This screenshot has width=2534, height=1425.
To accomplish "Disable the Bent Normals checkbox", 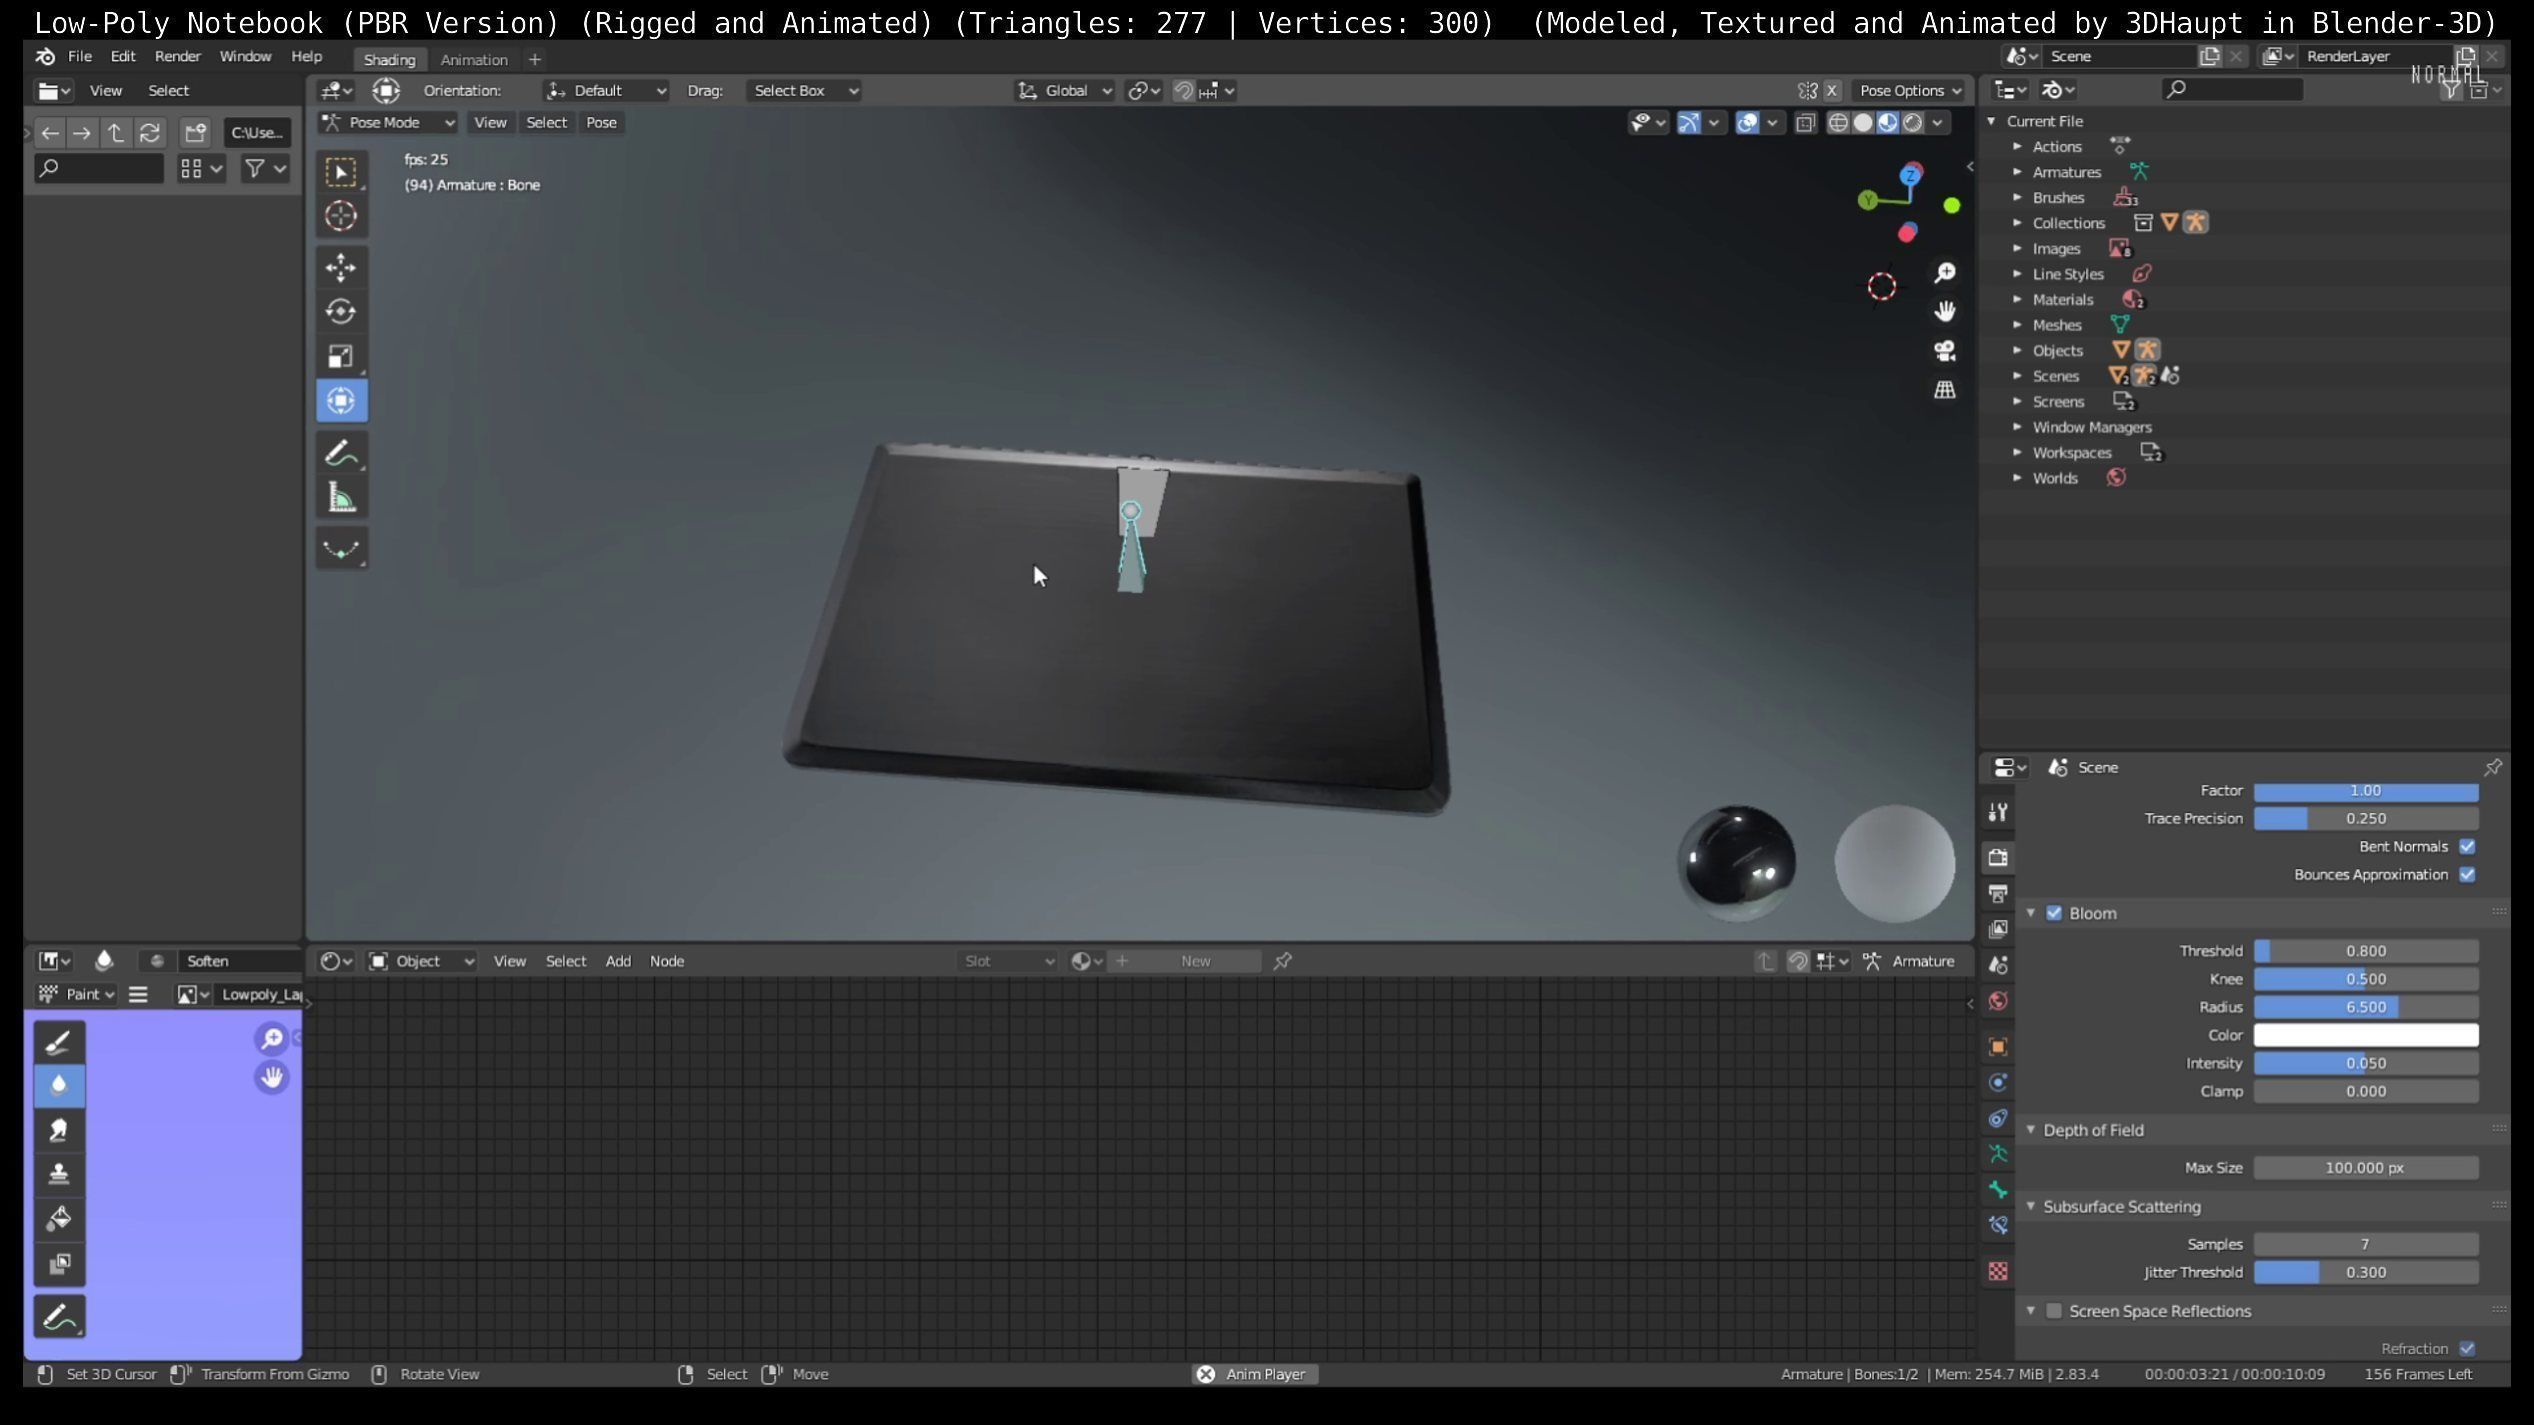I will point(2467,846).
